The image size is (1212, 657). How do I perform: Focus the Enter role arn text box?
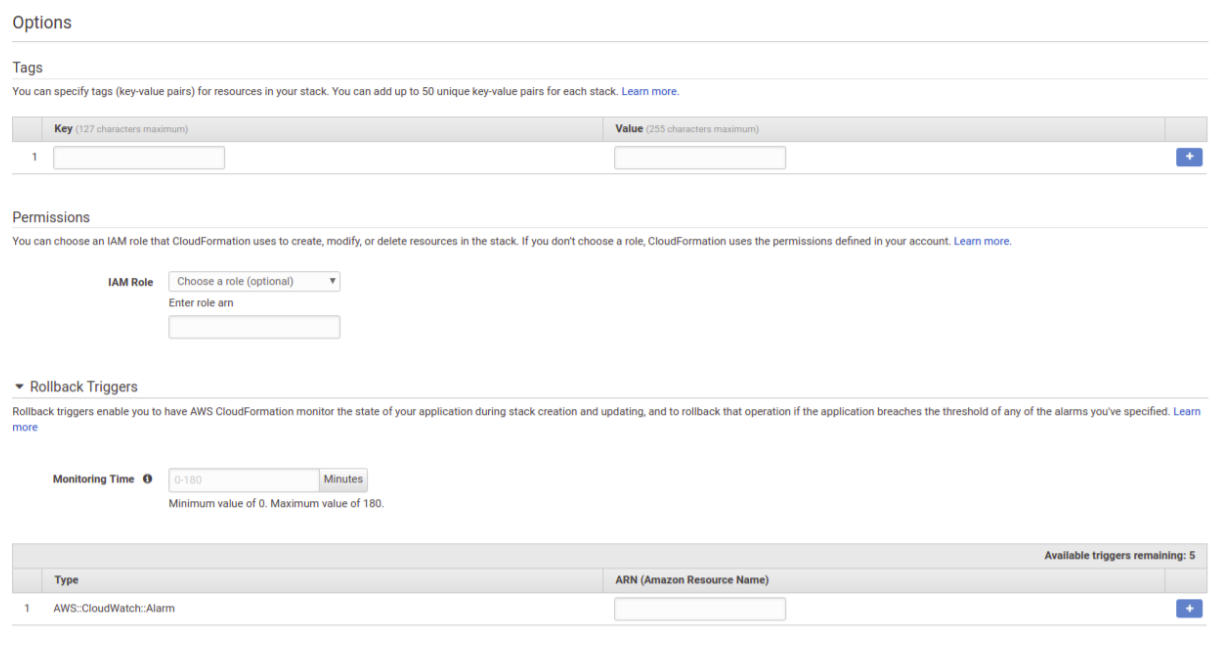coord(254,327)
